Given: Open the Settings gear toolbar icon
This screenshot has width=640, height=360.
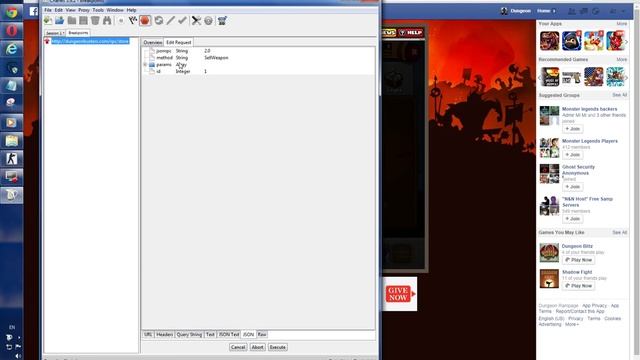Looking at the screenshot, I should 209,20.
